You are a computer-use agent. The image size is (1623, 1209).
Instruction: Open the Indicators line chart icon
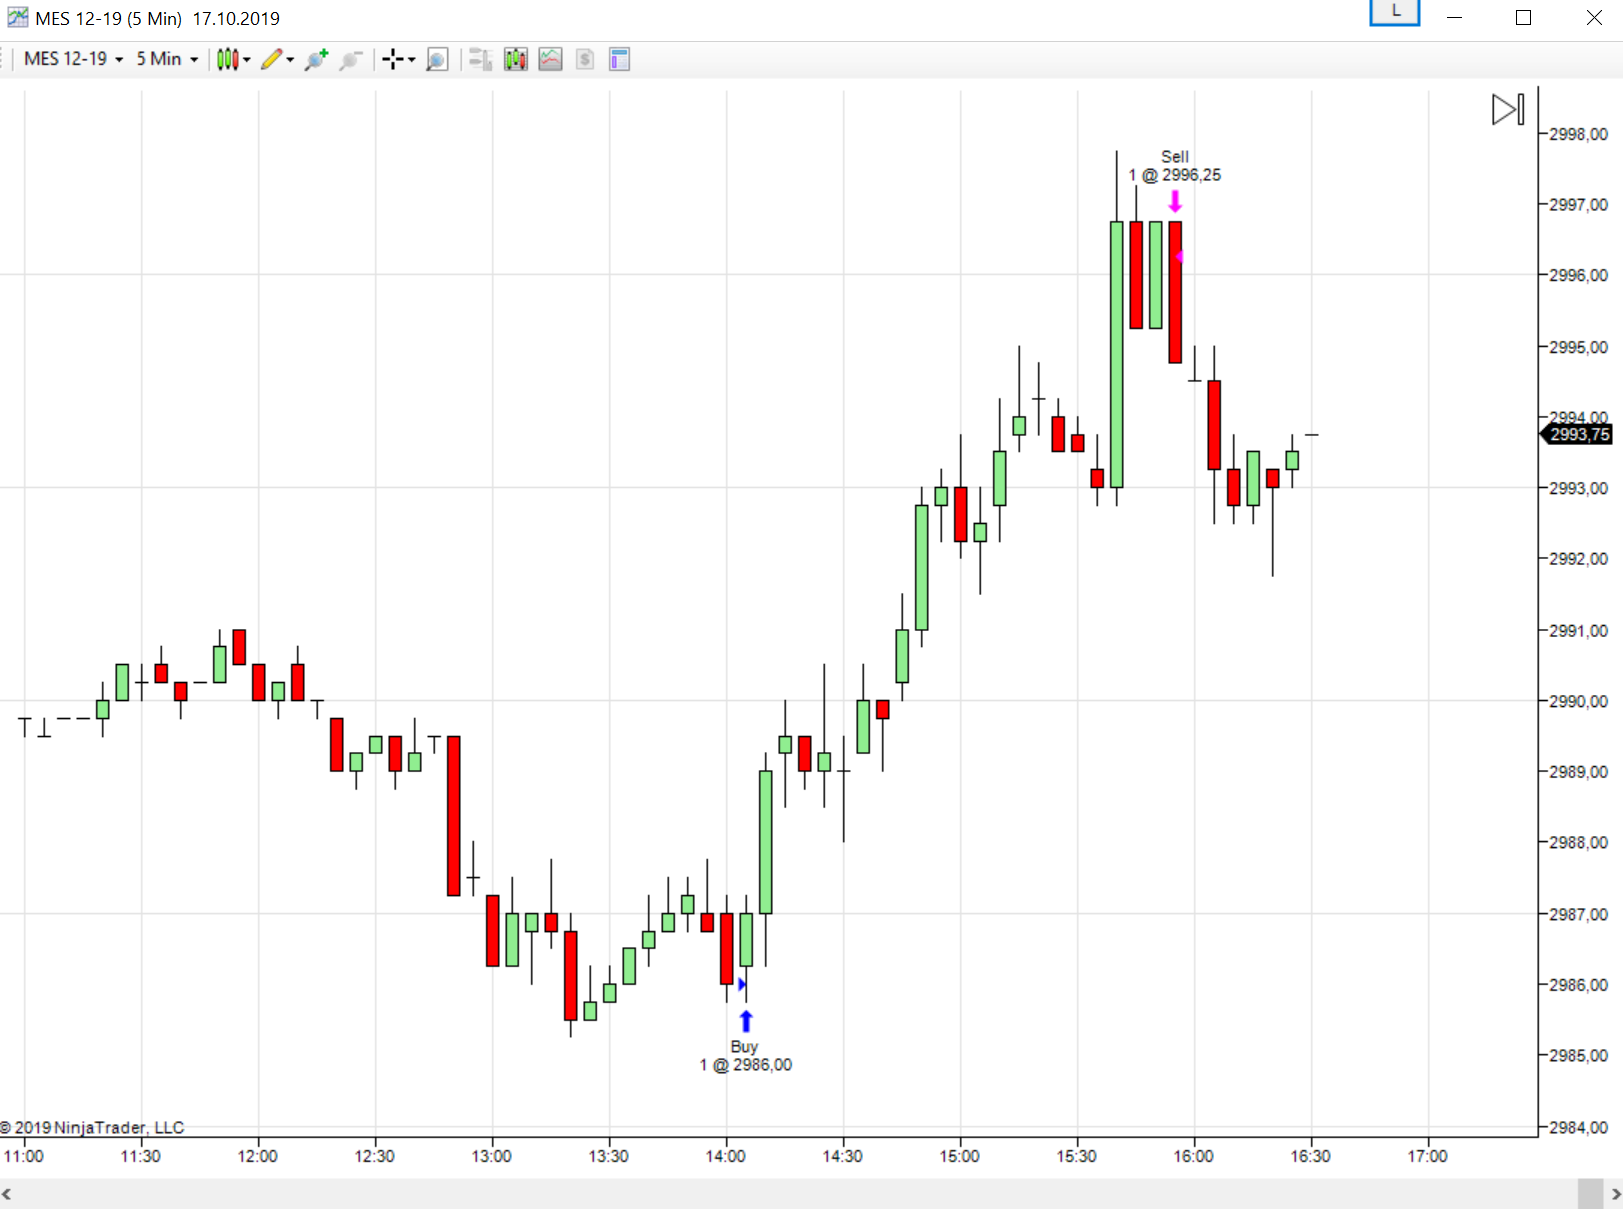tap(550, 59)
